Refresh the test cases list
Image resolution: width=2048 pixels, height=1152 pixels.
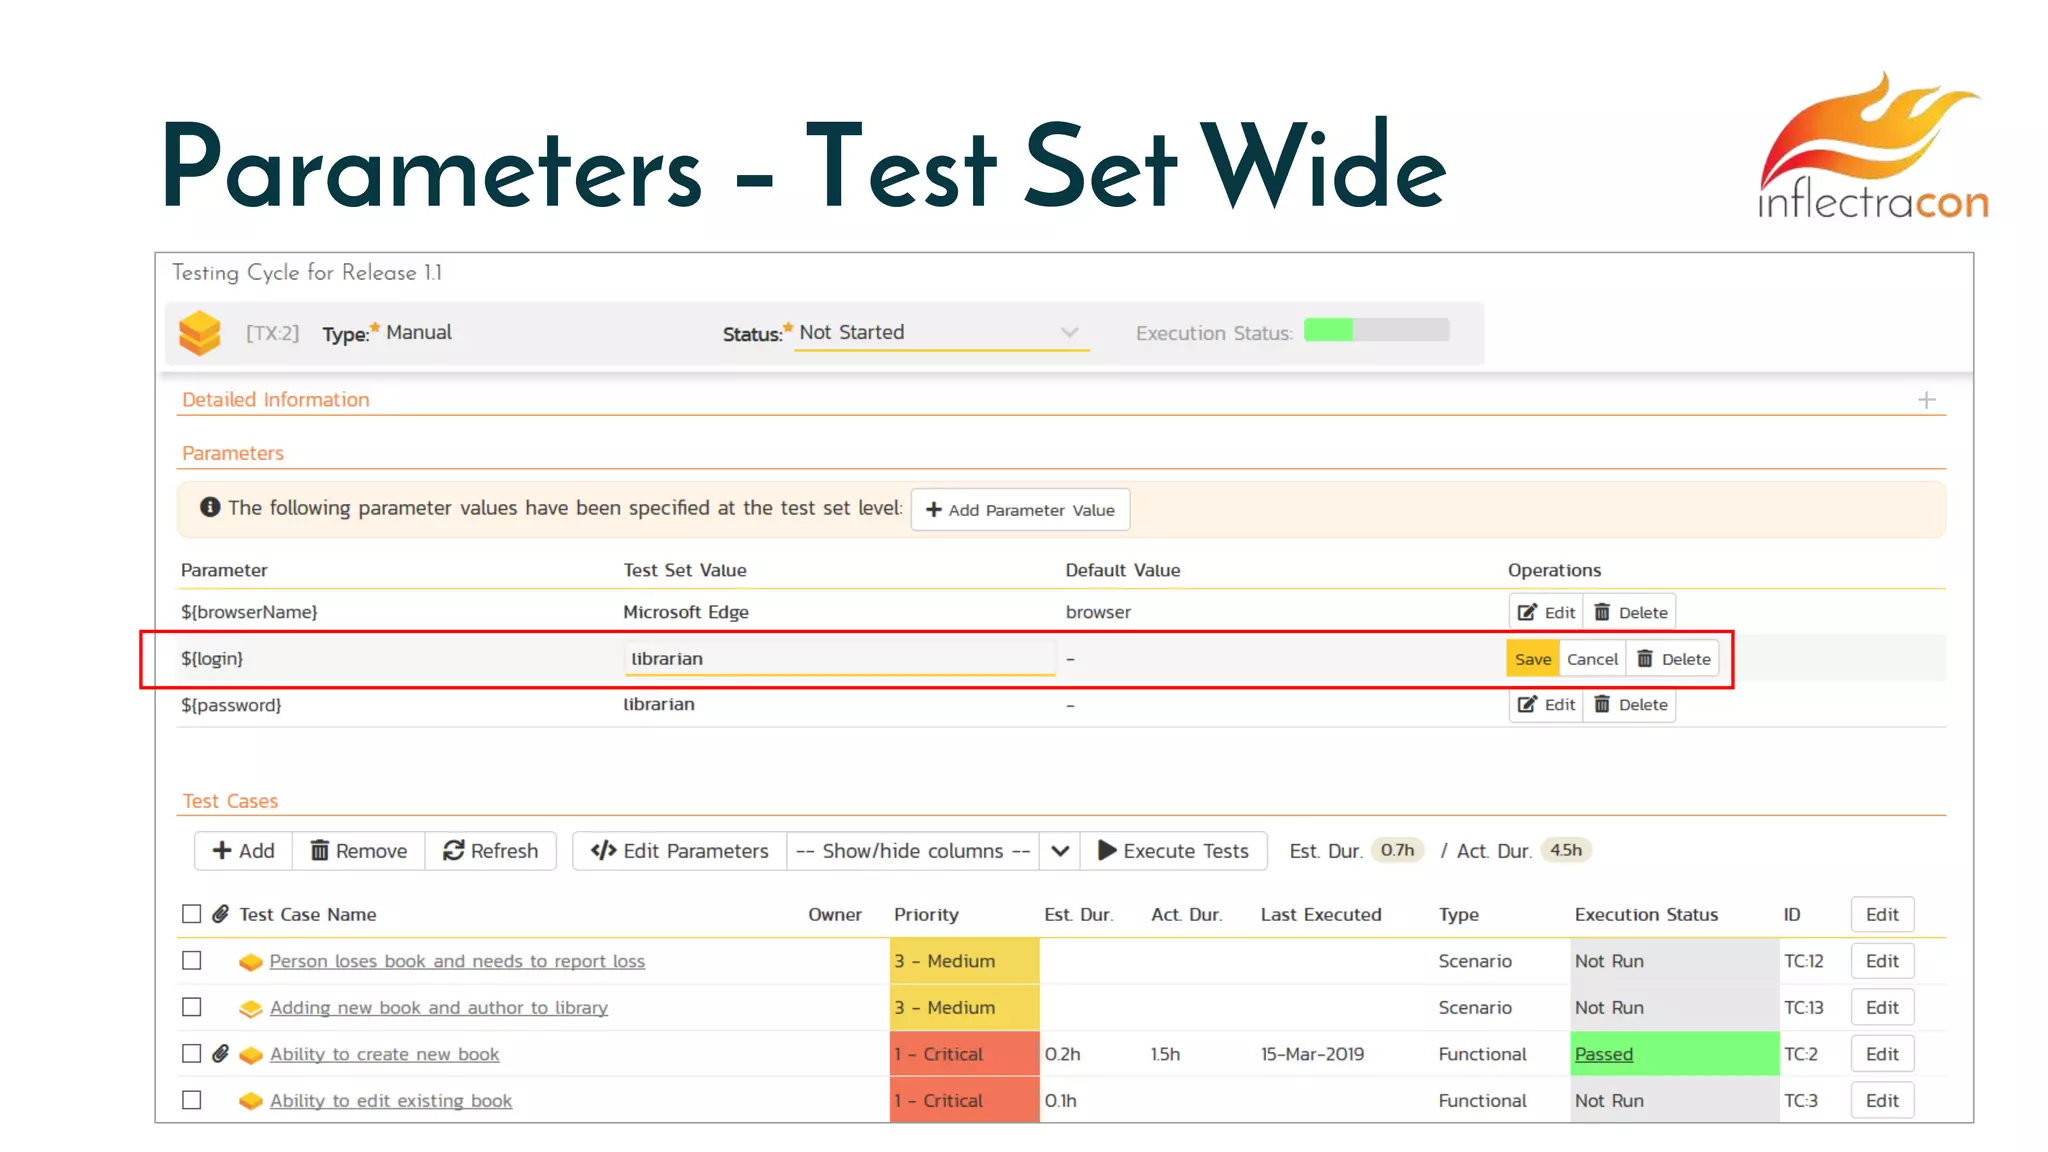[490, 851]
